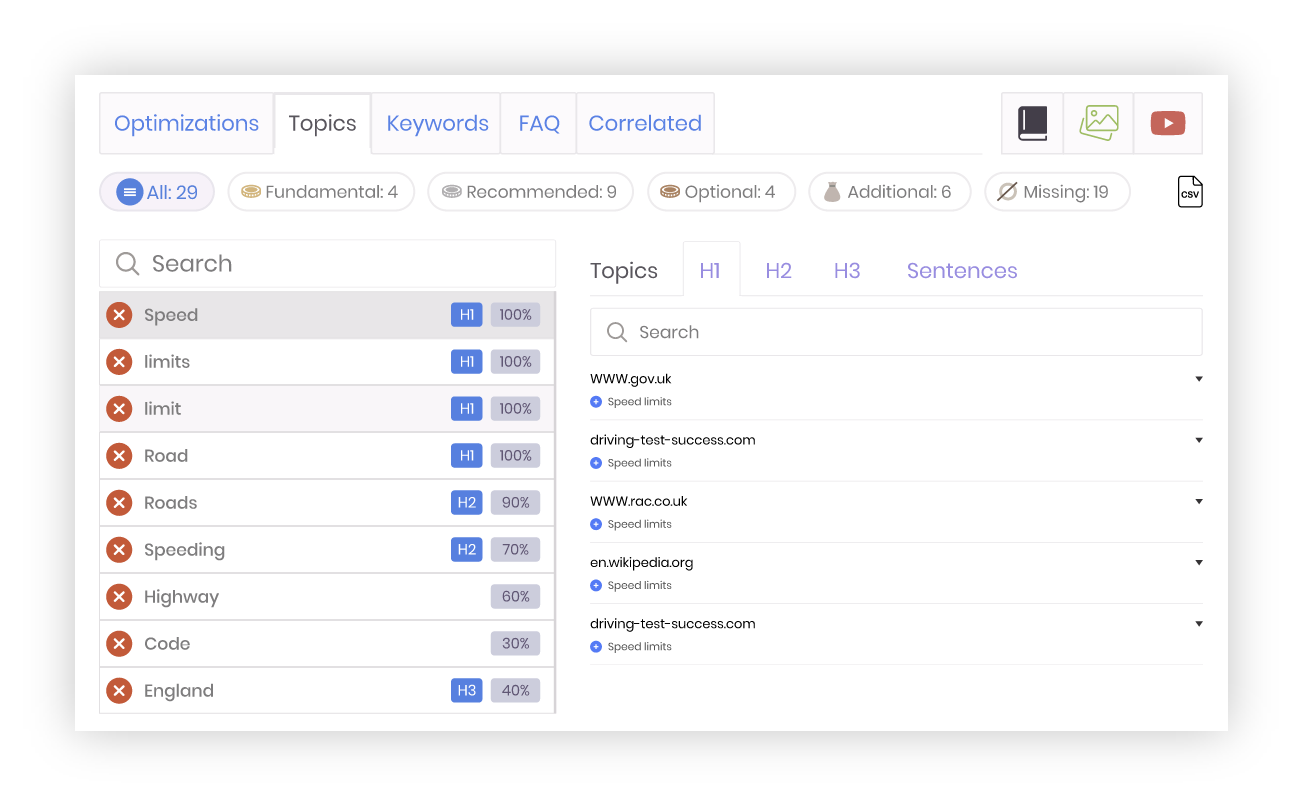Expand the en.wikipedia.org entry
Image resolution: width=1303 pixels, height=806 pixels.
click(x=1198, y=562)
